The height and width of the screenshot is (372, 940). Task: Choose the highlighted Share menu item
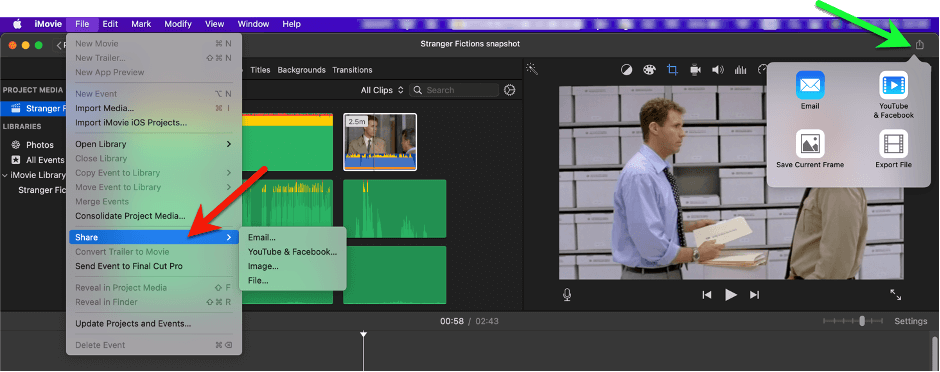tap(153, 237)
